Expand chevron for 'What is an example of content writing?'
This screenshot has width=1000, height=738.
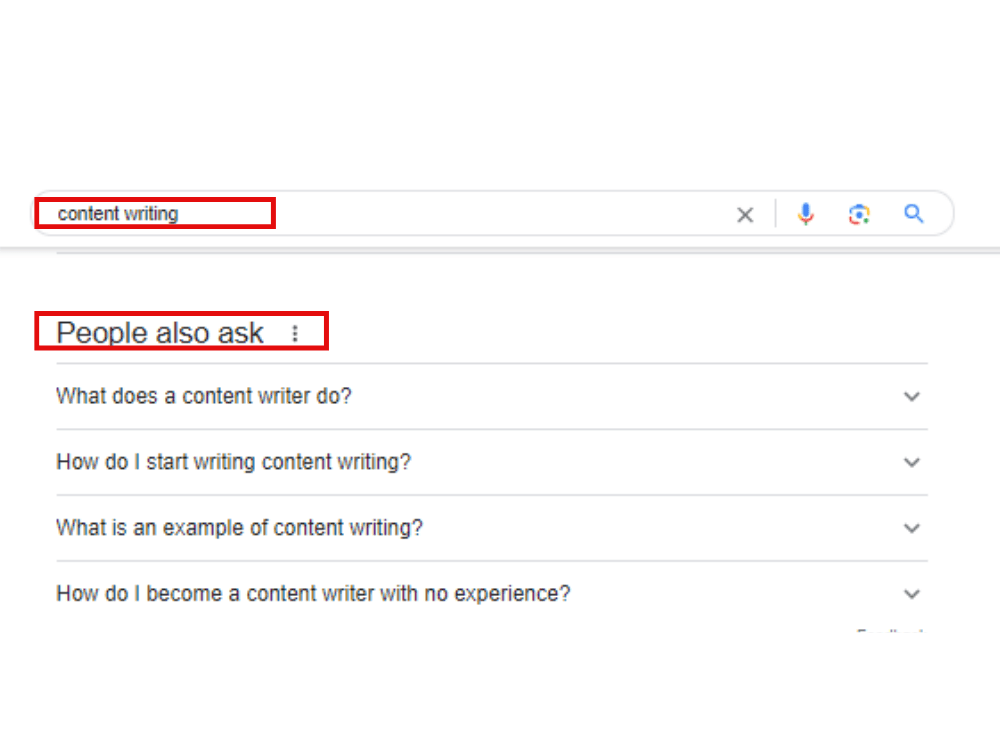pos(911,528)
